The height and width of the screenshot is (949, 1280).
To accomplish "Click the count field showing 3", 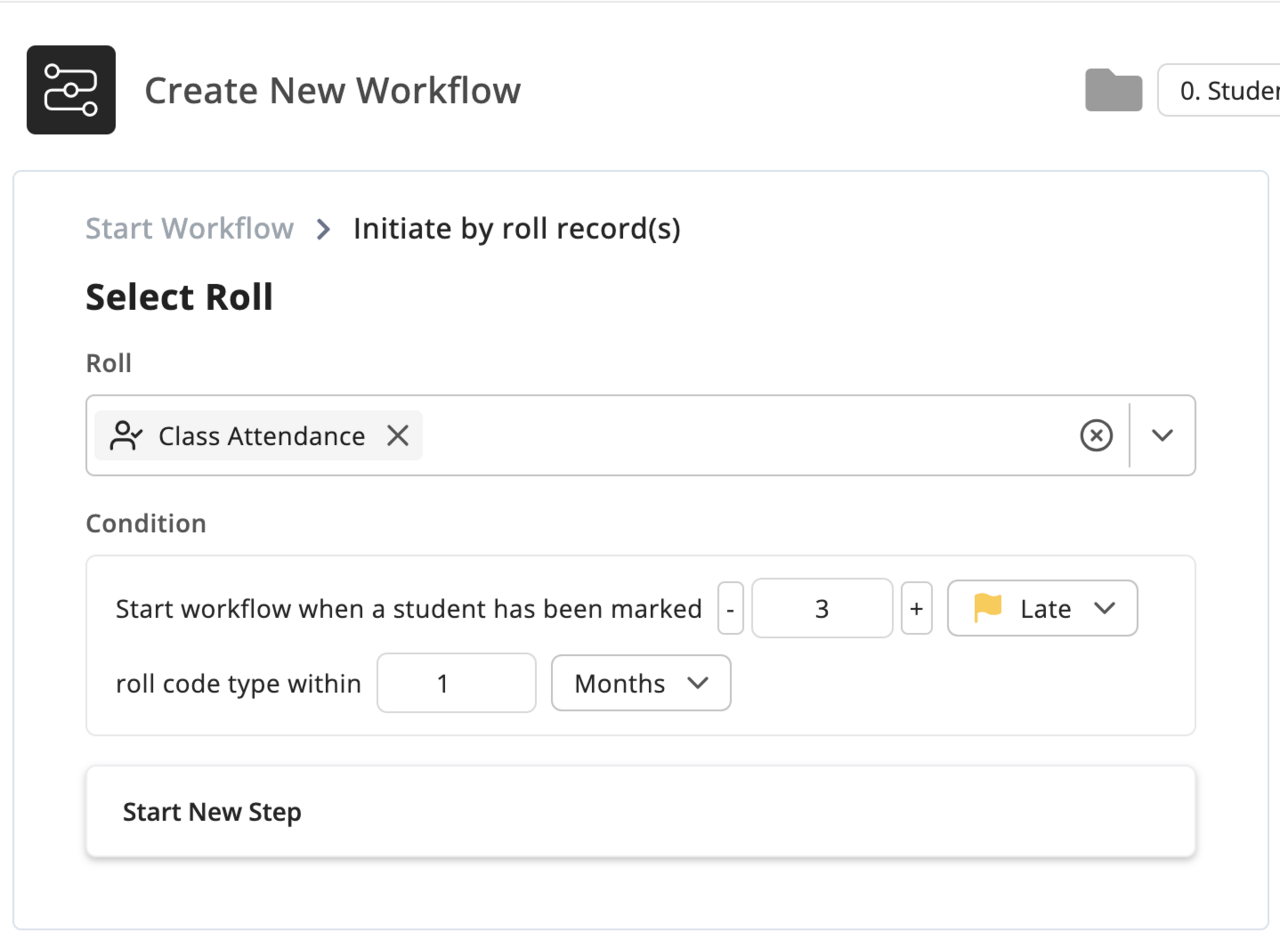I will [822, 608].
